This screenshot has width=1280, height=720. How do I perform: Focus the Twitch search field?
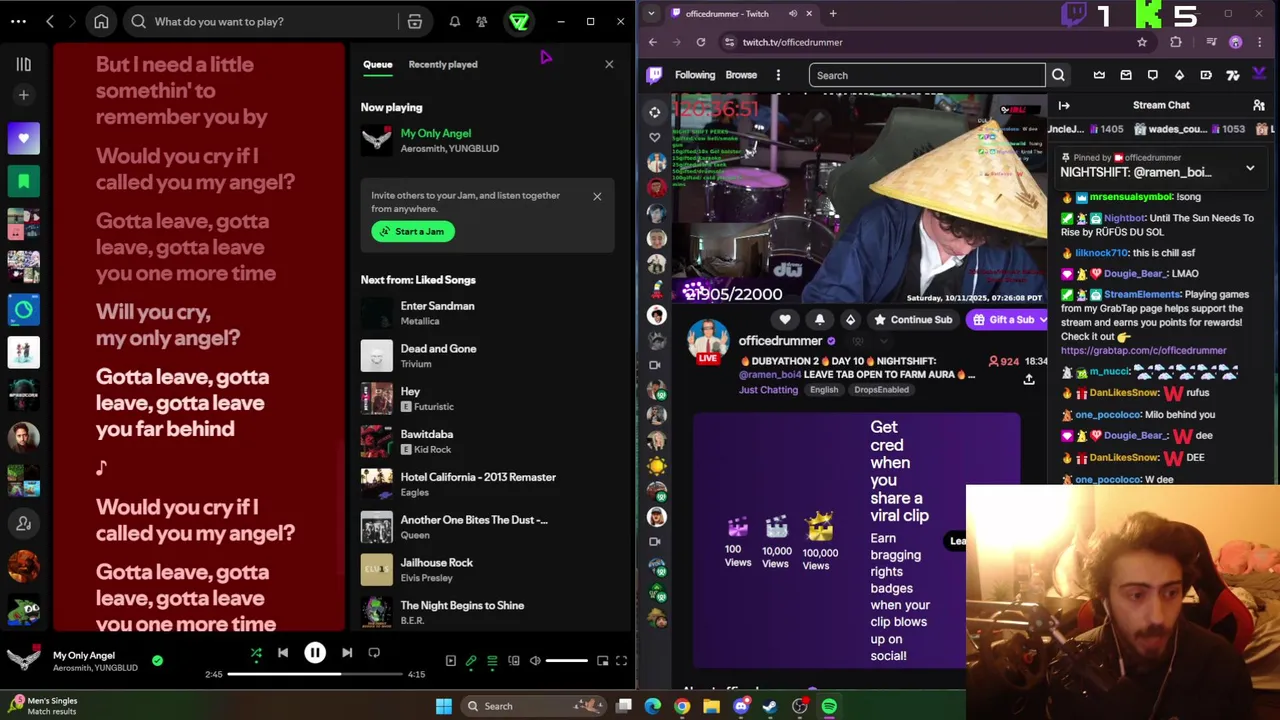tap(927, 75)
